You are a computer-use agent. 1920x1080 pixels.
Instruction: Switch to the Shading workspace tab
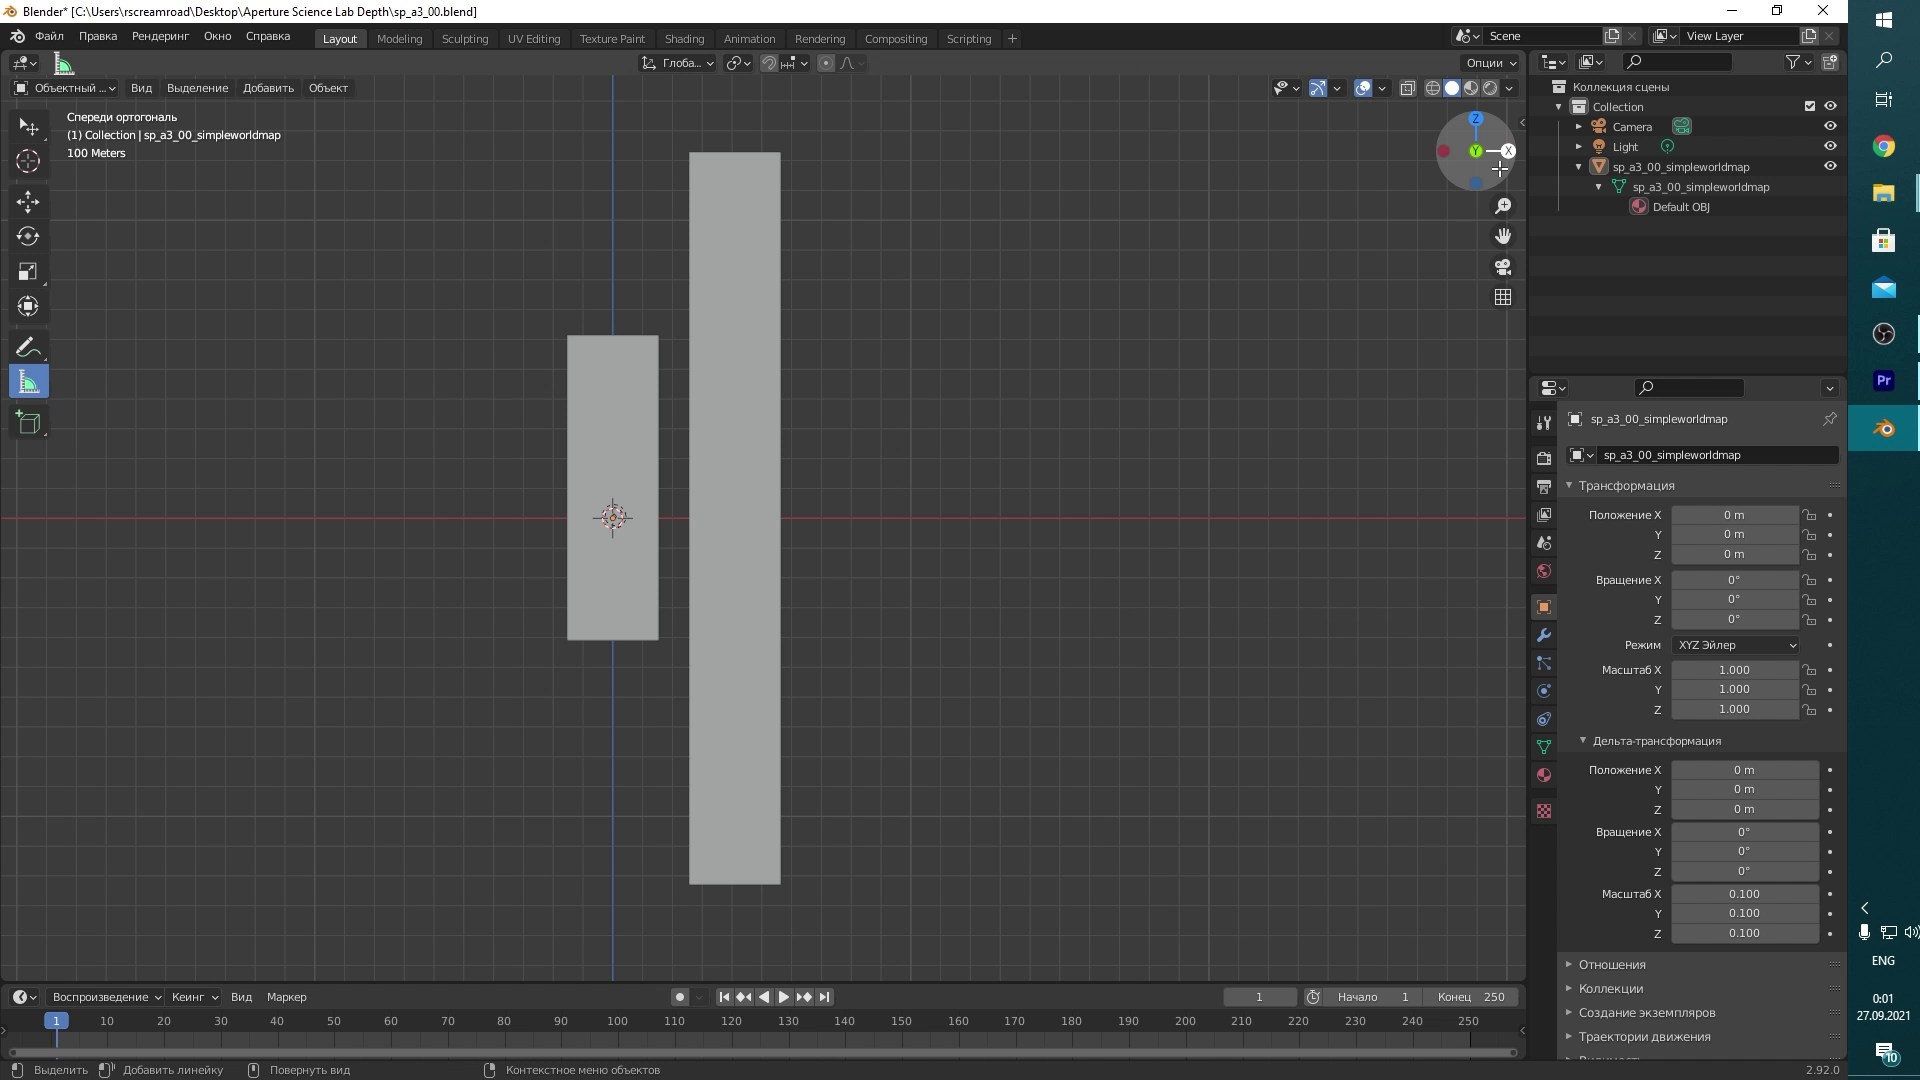[x=684, y=39]
